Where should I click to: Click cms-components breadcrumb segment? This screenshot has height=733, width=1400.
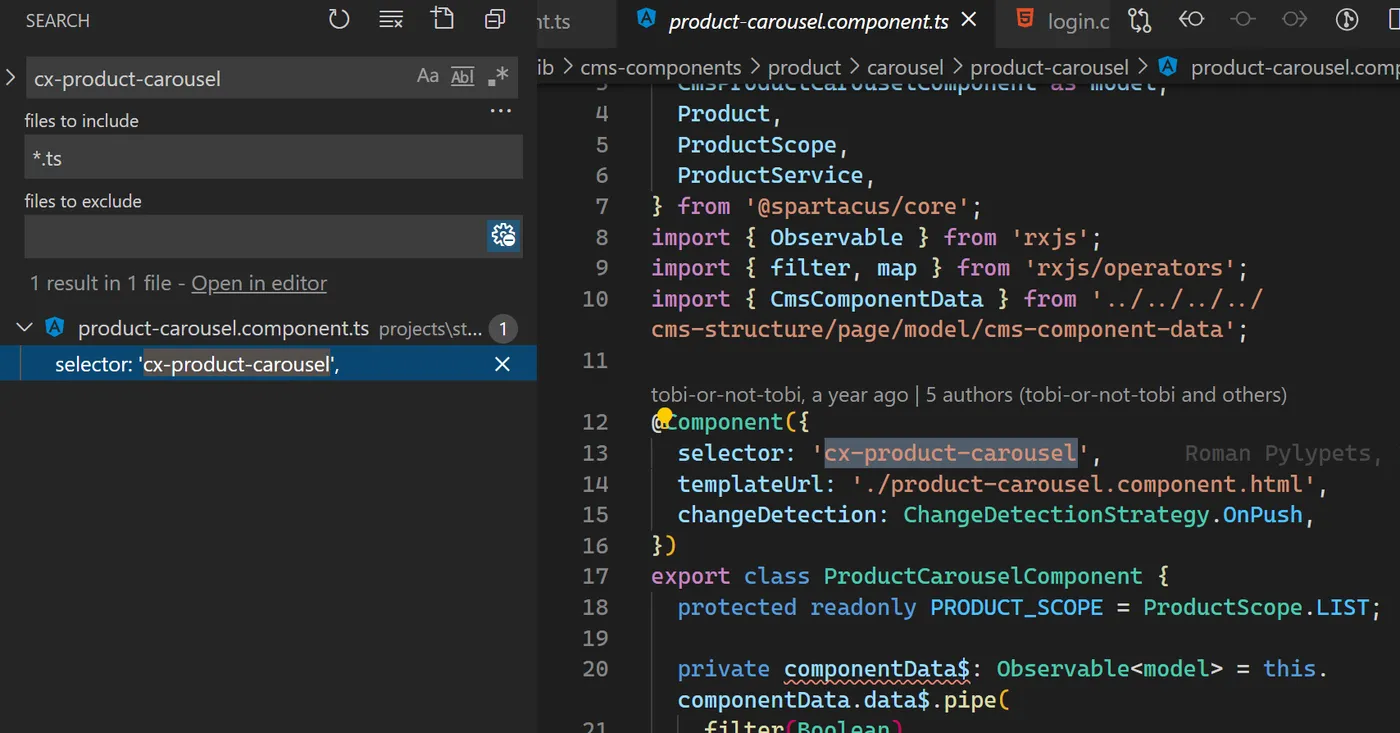pos(662,67)
